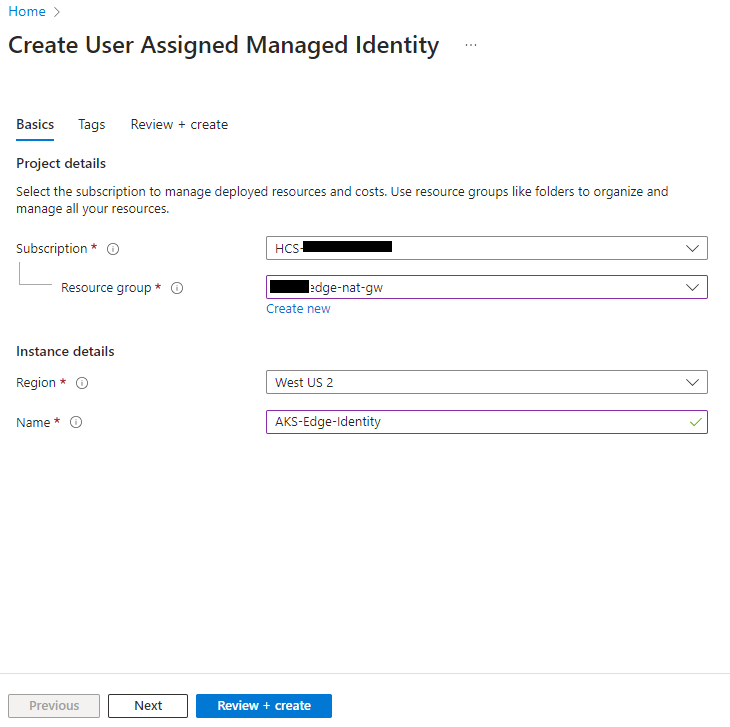Switch to the Basics tab

(35, 125)
